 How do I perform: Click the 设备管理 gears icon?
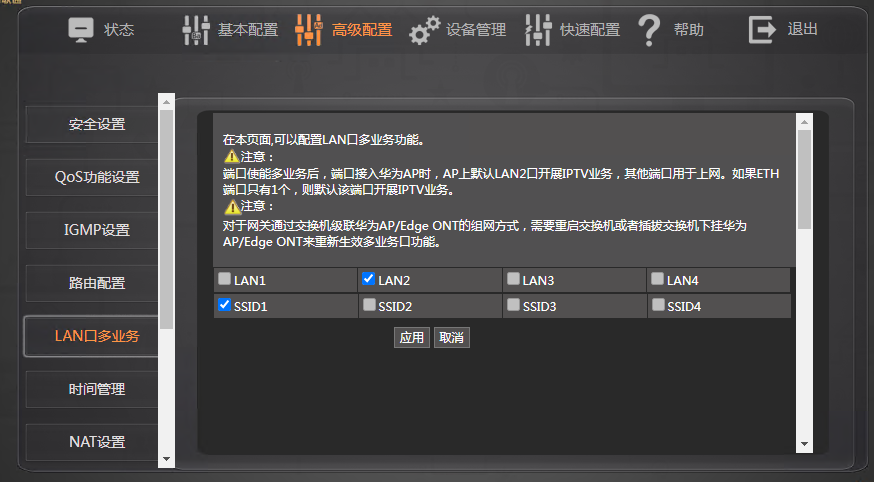424,30
